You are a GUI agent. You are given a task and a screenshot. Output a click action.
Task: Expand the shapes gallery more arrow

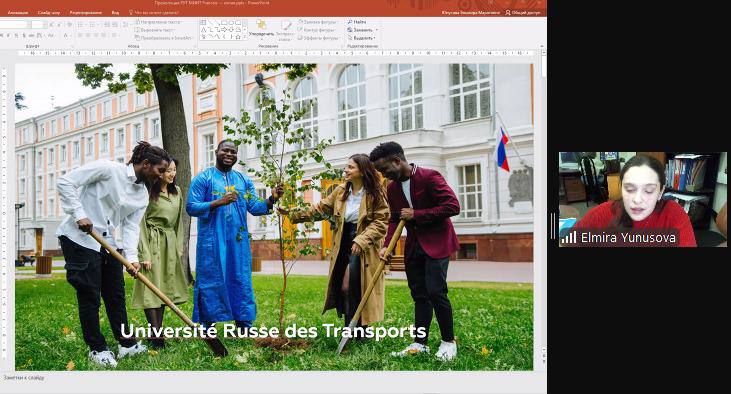(x=245, y=37)
